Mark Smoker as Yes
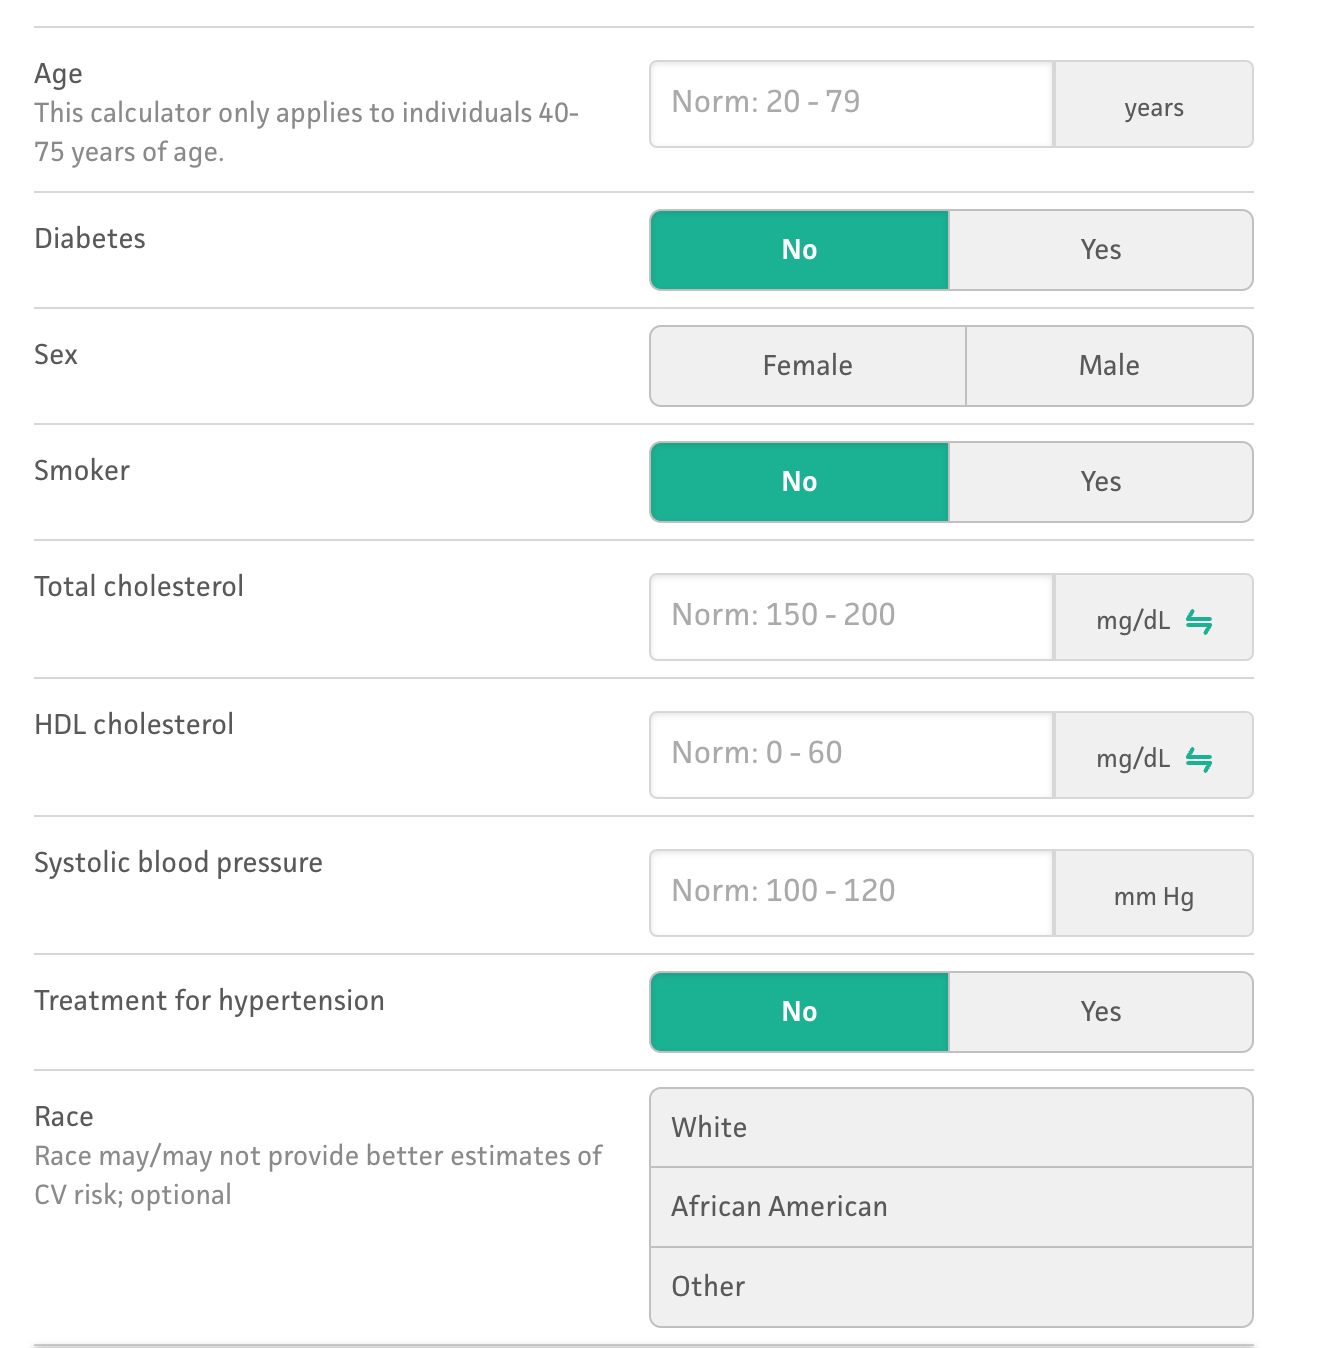 [1101, 482]
